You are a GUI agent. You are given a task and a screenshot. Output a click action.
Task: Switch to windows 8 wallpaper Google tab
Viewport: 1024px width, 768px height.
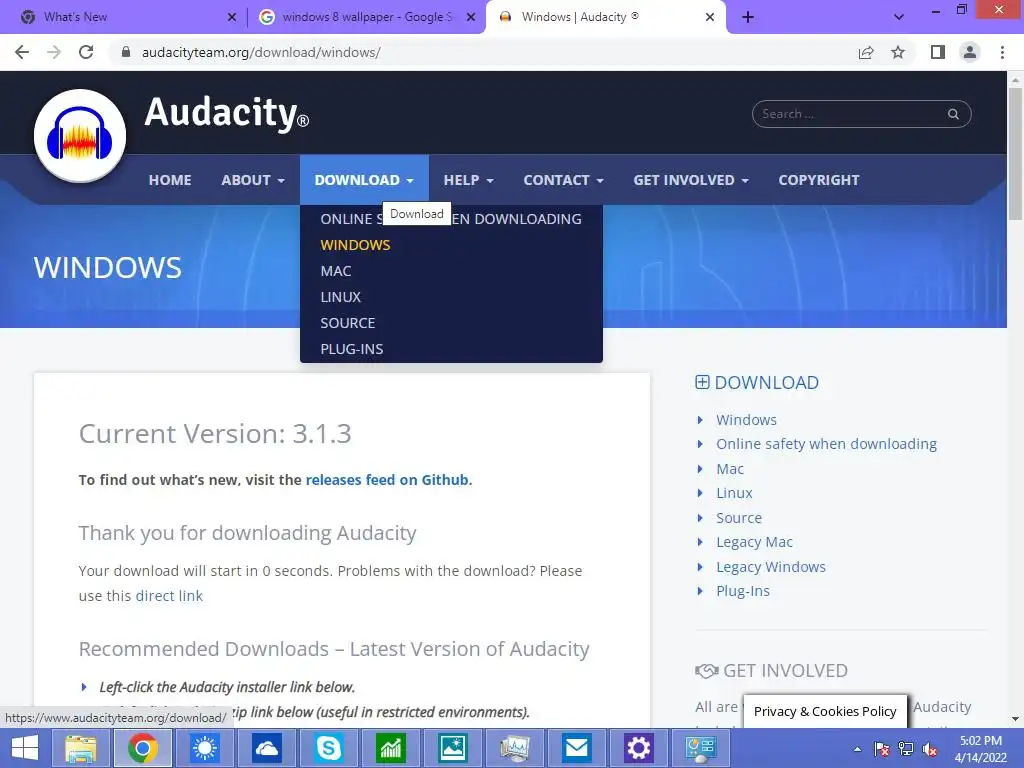(366, 17)
